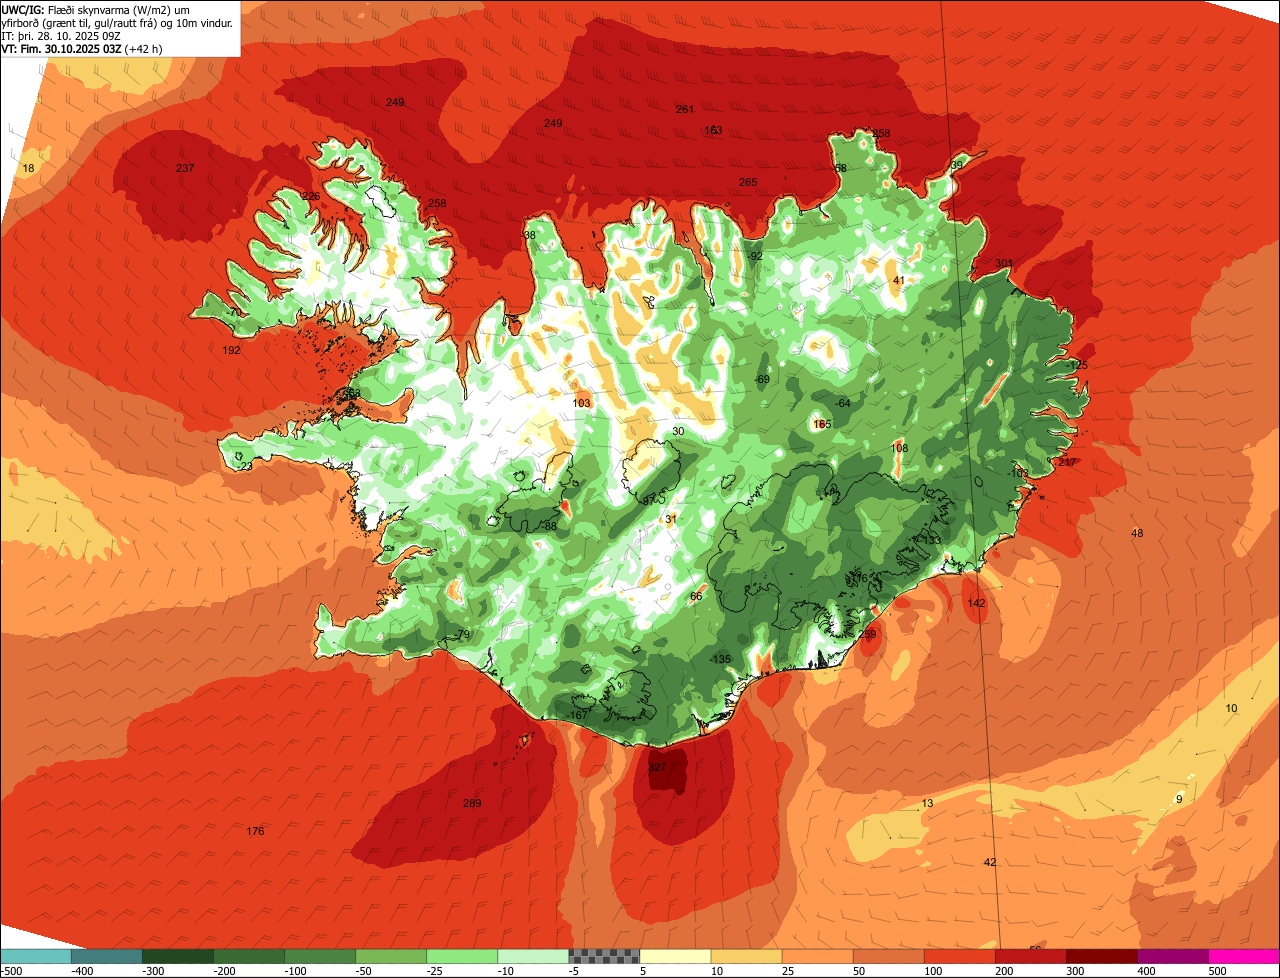The height and width of the screenshot is (978, 1280).
Task: Click the value 165 in the eastern interior
Action: (x=822, y=424)
